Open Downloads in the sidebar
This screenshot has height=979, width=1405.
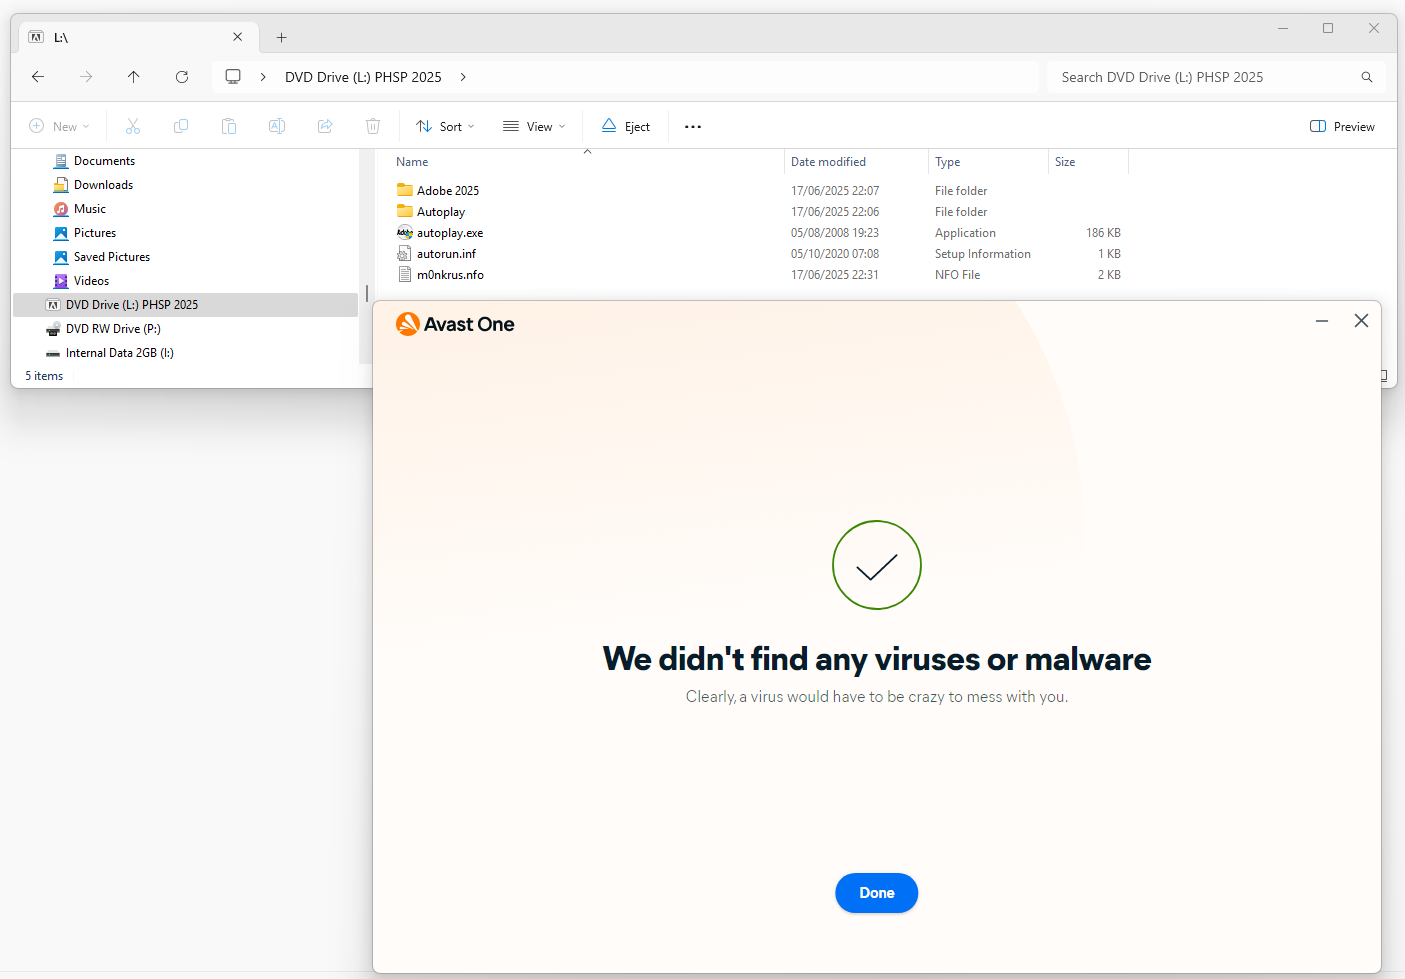tap(103, 185)
